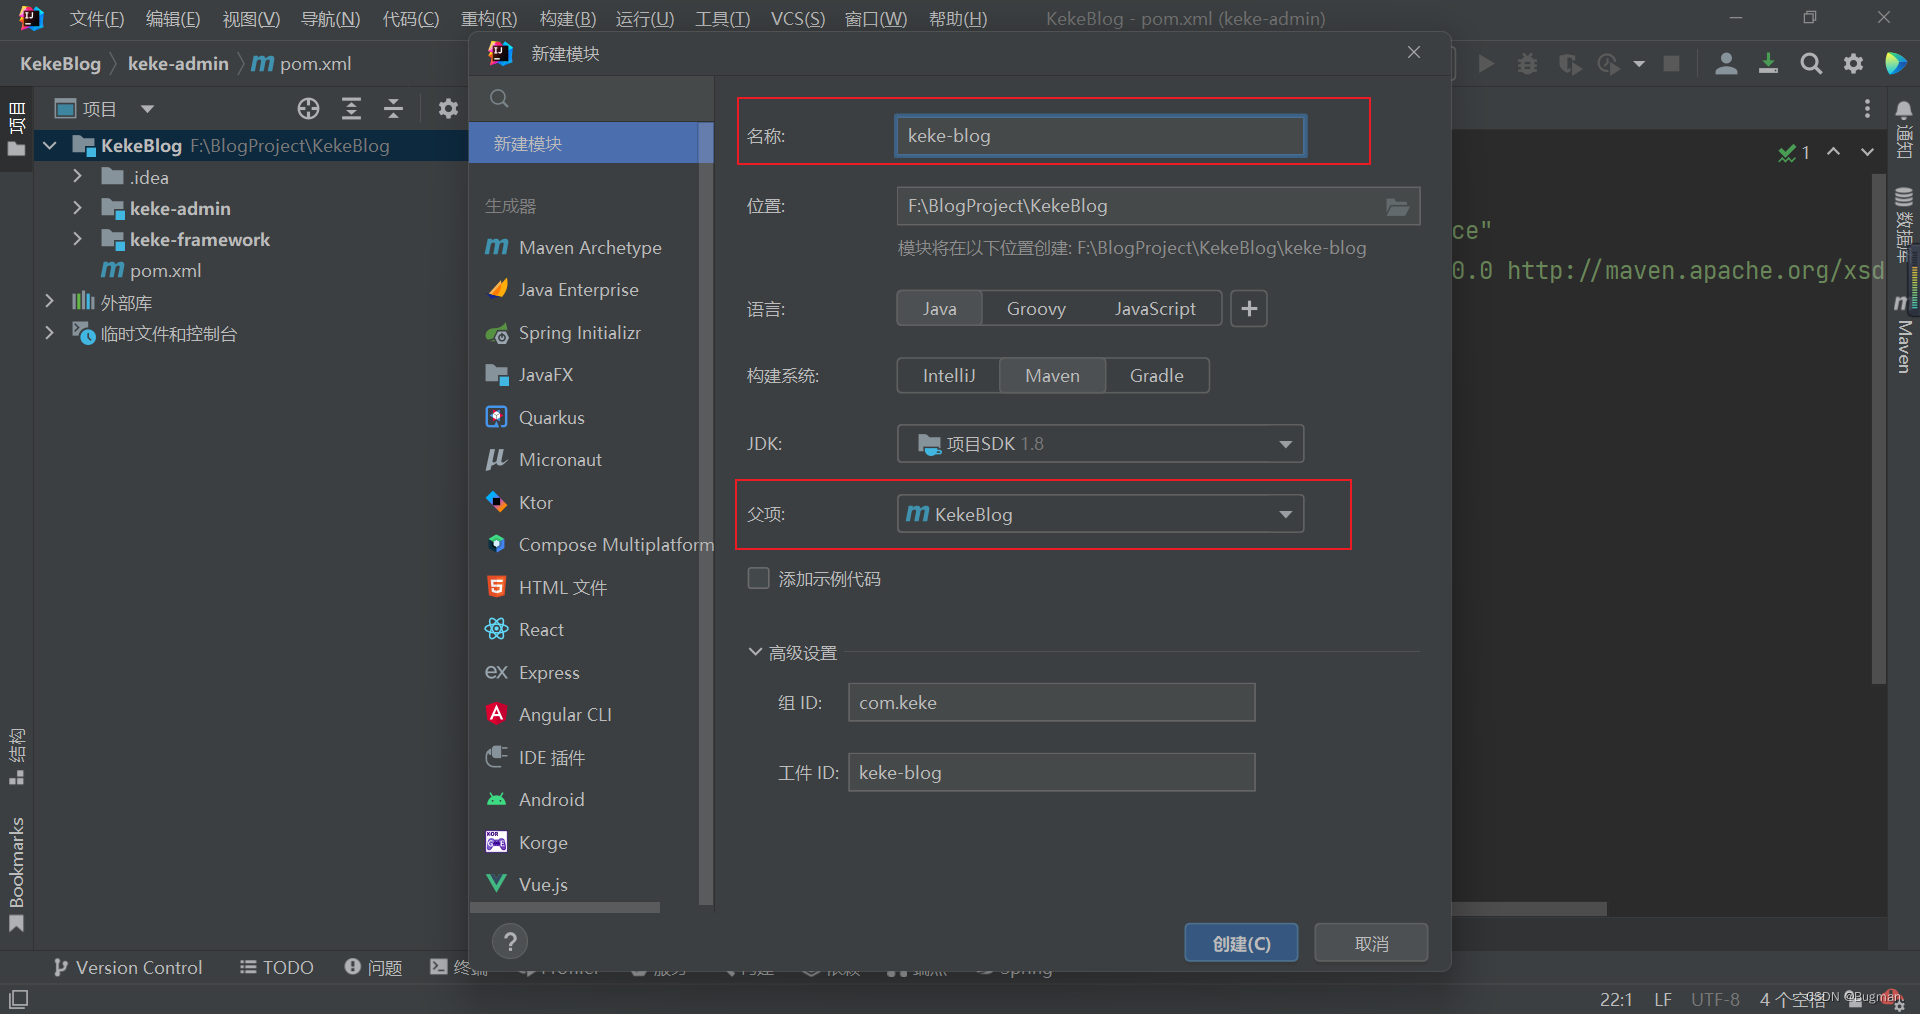Viewport: 1920px width, 1014px height.
Task: Click the search icon in dialog sidebar
Action: [x=500, y=98]
